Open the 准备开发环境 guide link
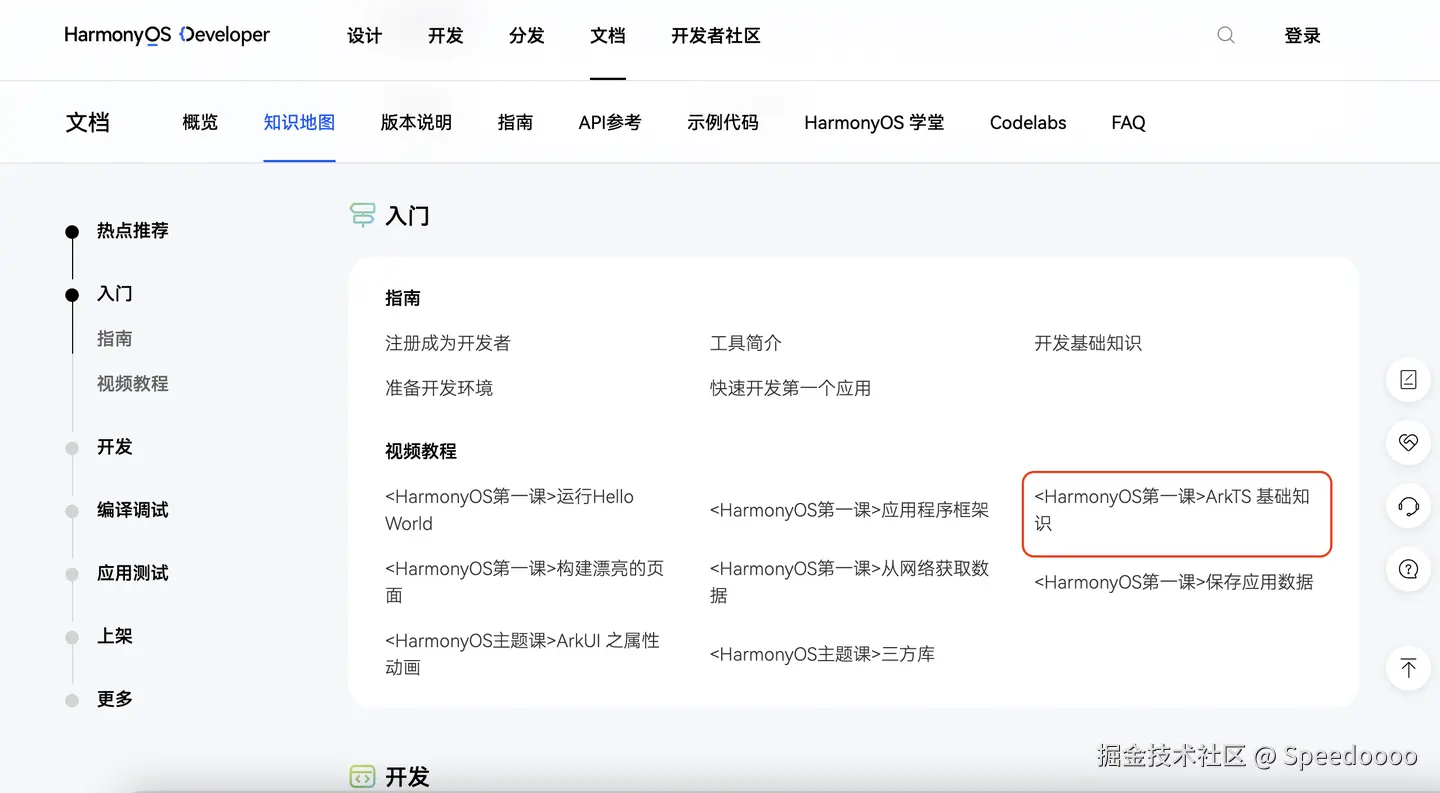 pos(439,388)
